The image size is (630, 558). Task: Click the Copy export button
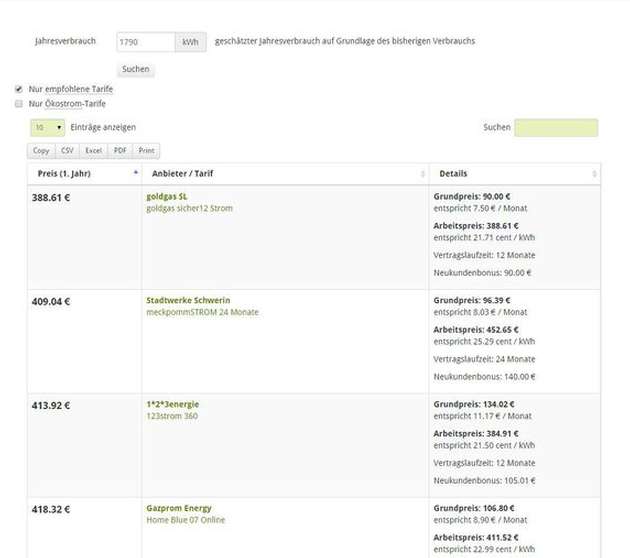point(41,151)
